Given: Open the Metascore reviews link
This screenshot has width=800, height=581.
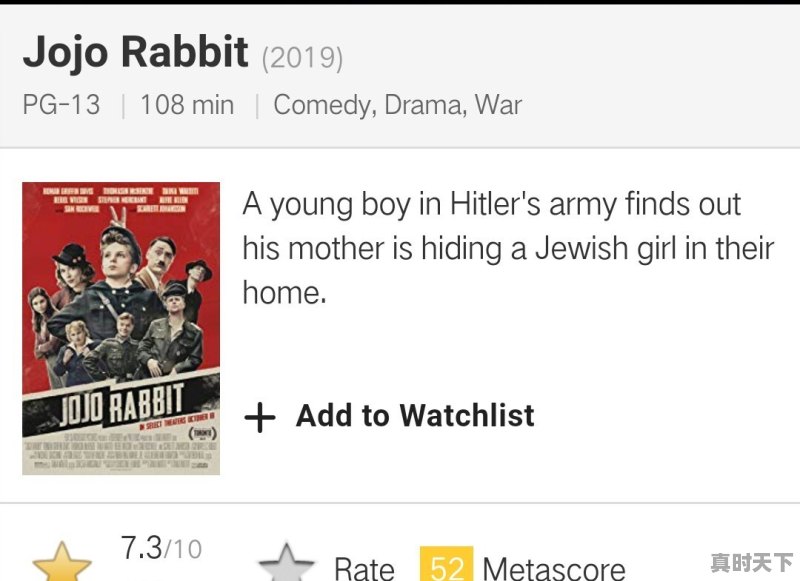Looking at the screenshot, I should click(x=553, y=568).
